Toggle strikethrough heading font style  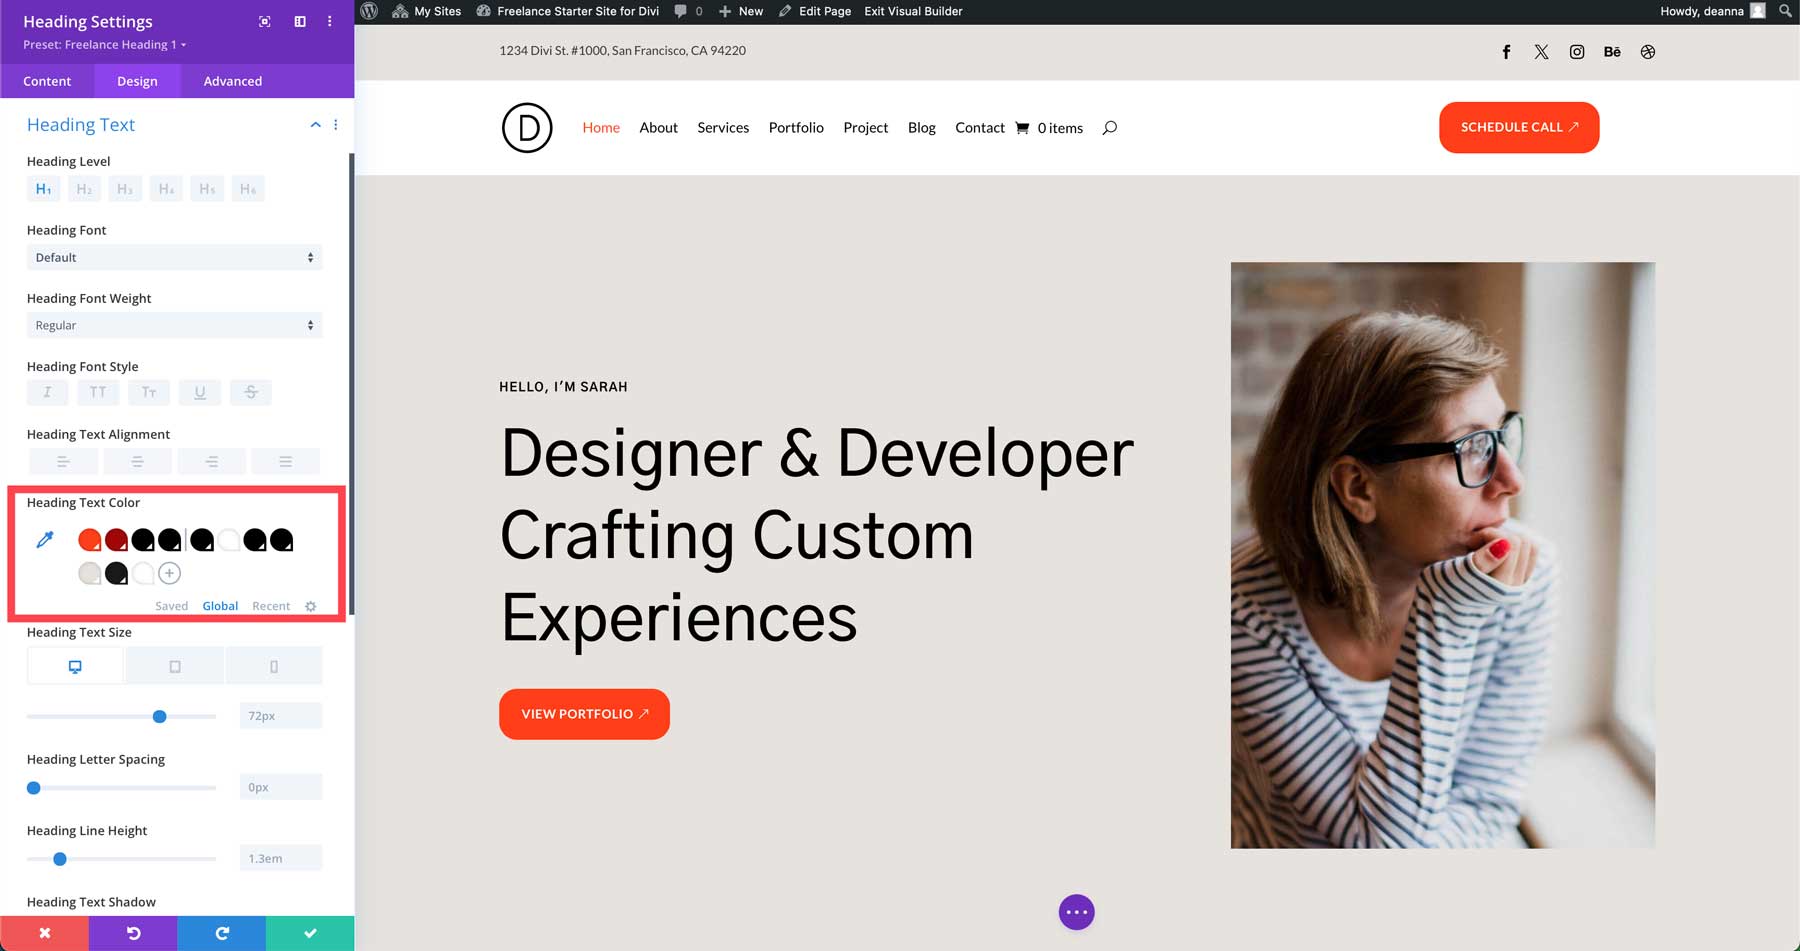click(x=251, y=392)
